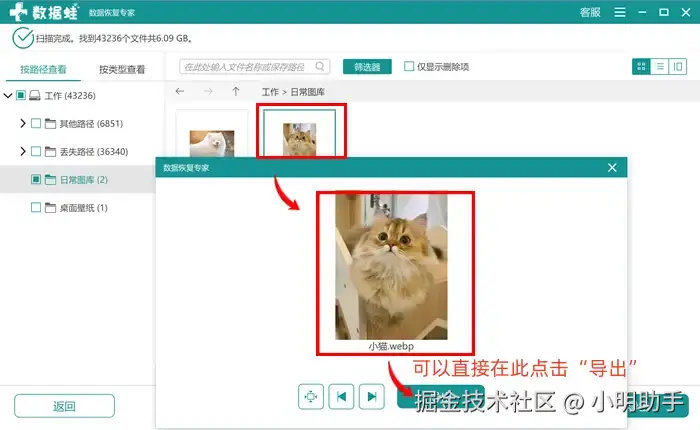Open the 筛选器 filter button

pos(367,67)
